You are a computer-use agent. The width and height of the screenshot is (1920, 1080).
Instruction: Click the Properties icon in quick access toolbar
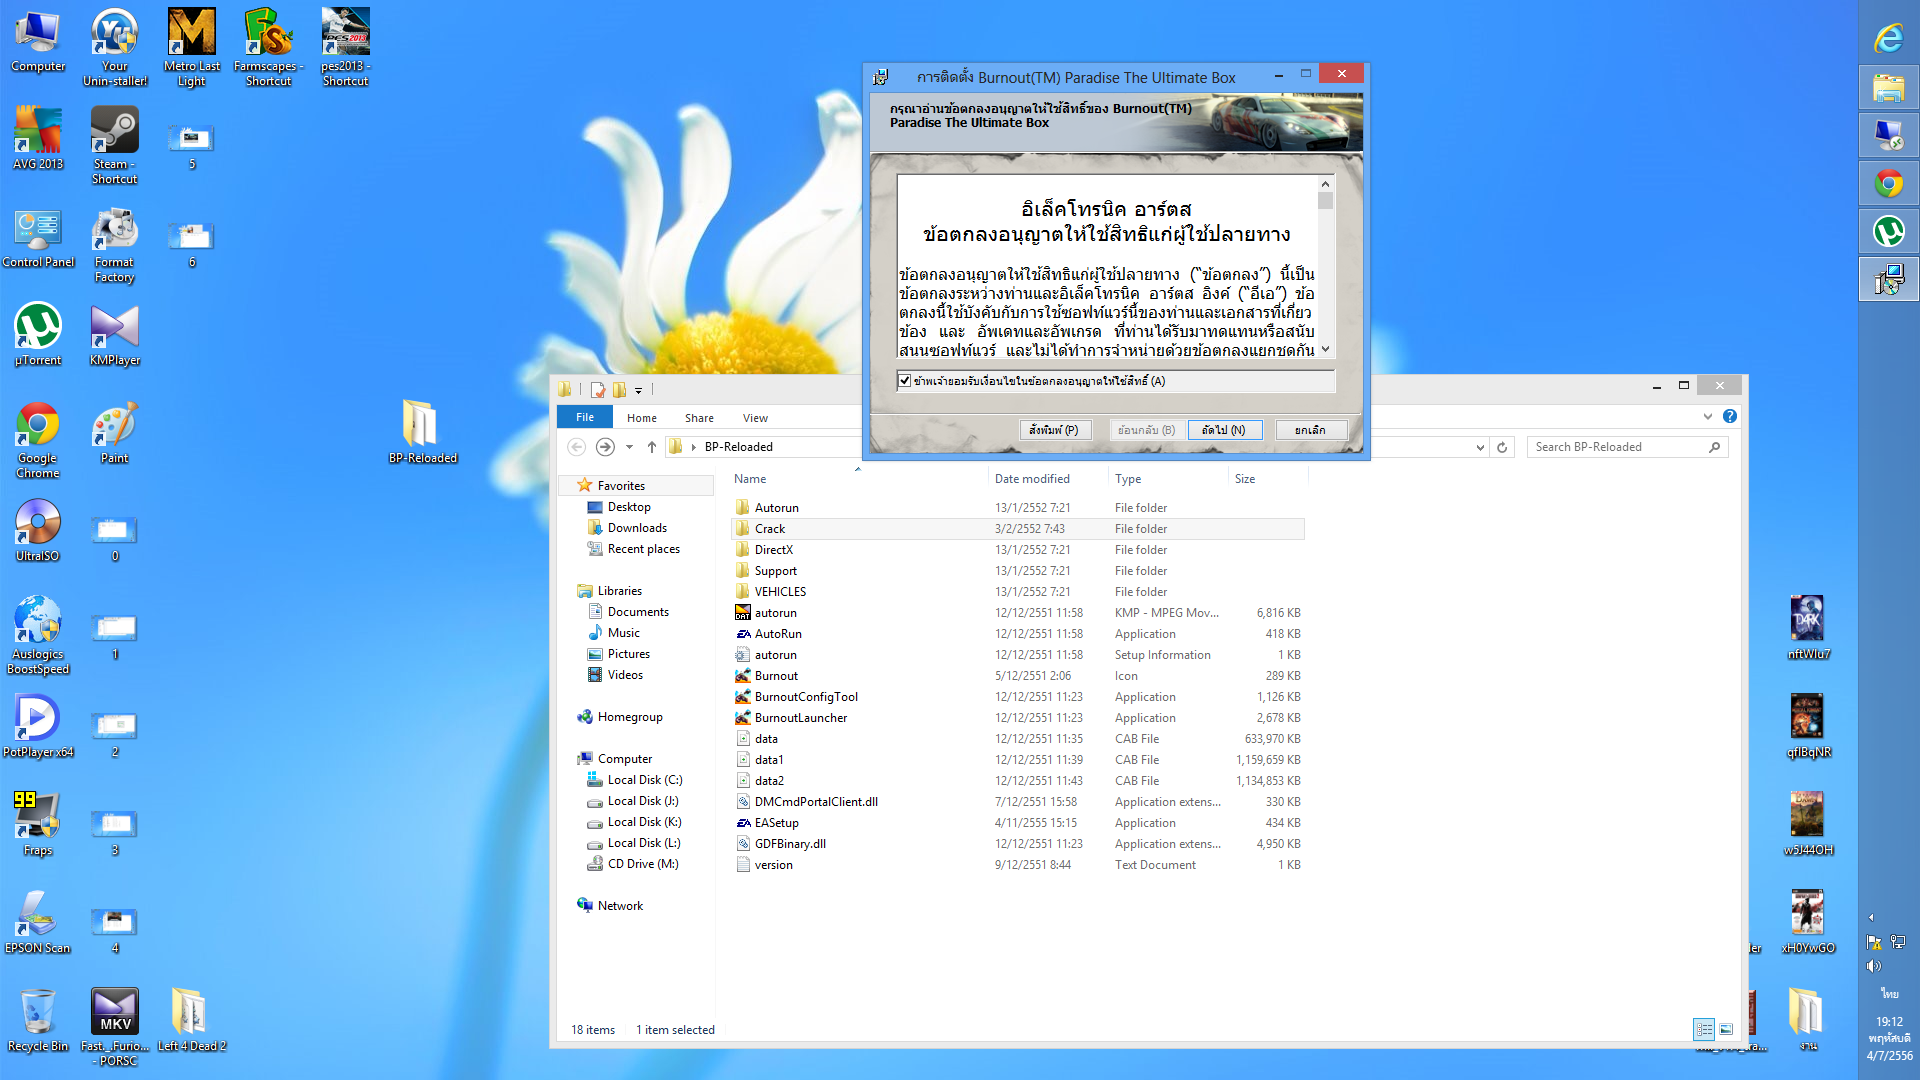point(598,390)
